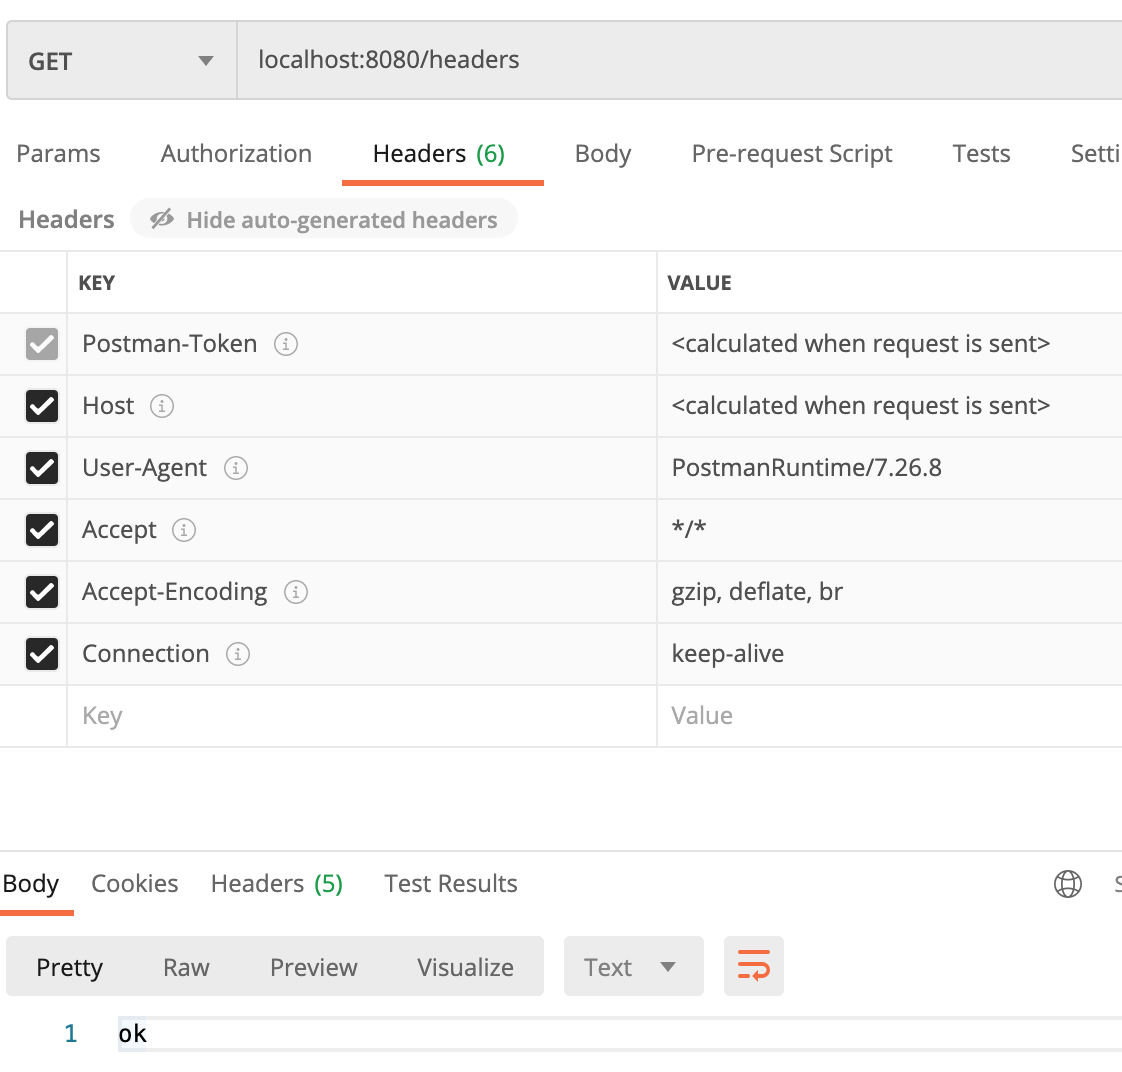Click the request URL field
This screenshot has height=1072, width=1122.
tap(679, 61)
